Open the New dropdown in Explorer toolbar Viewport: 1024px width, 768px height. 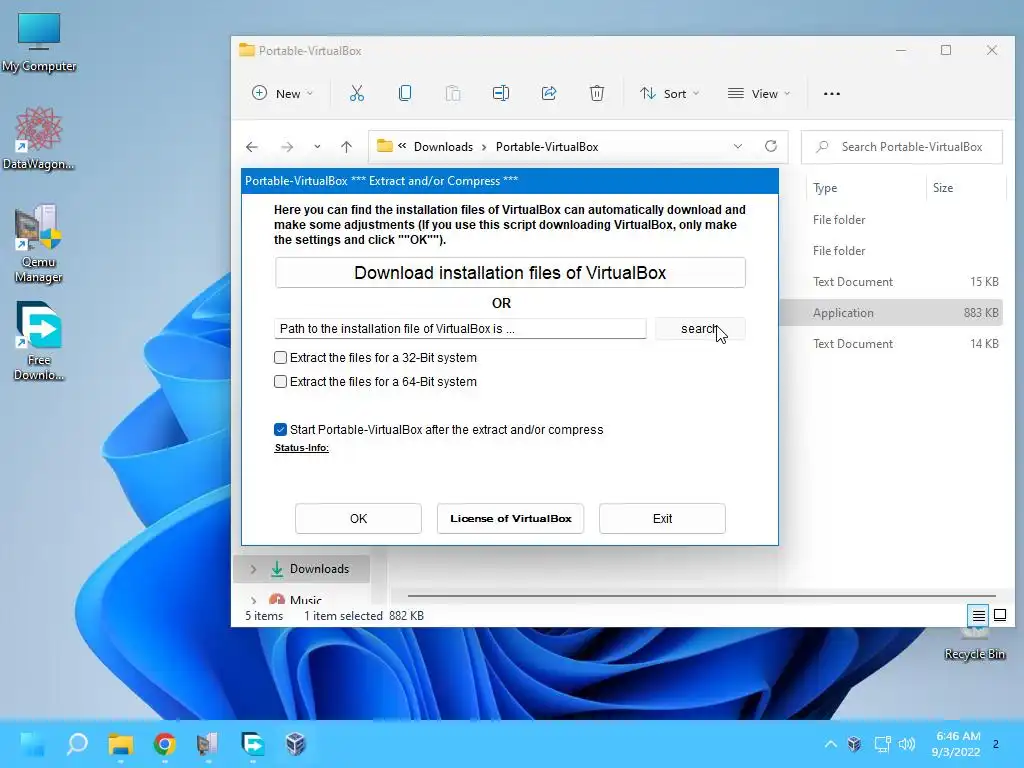click(283, 93)
